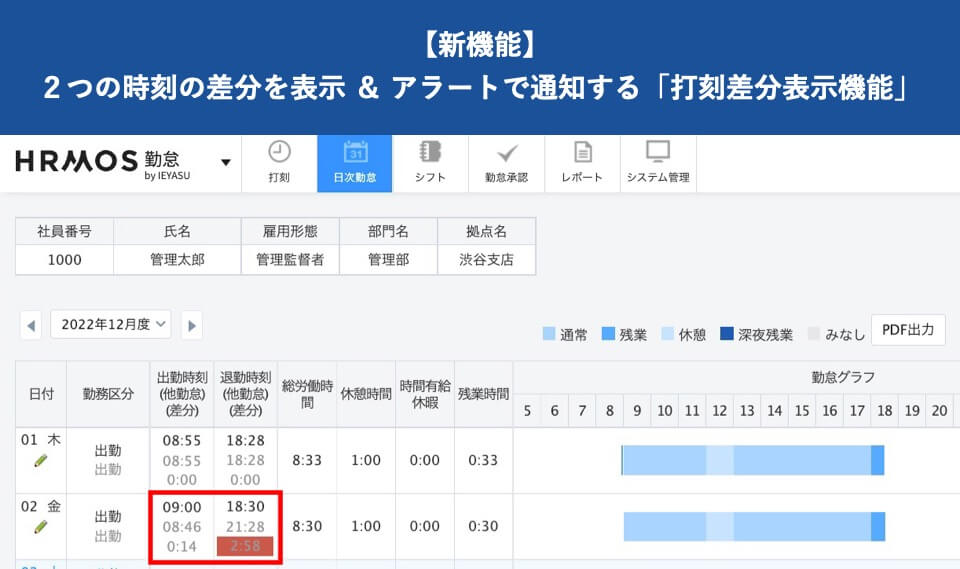Viewport: 960px width, 569px height.
Task: Click 09:00 clock-in time for 02 金
Action: (x=182, y=507)
